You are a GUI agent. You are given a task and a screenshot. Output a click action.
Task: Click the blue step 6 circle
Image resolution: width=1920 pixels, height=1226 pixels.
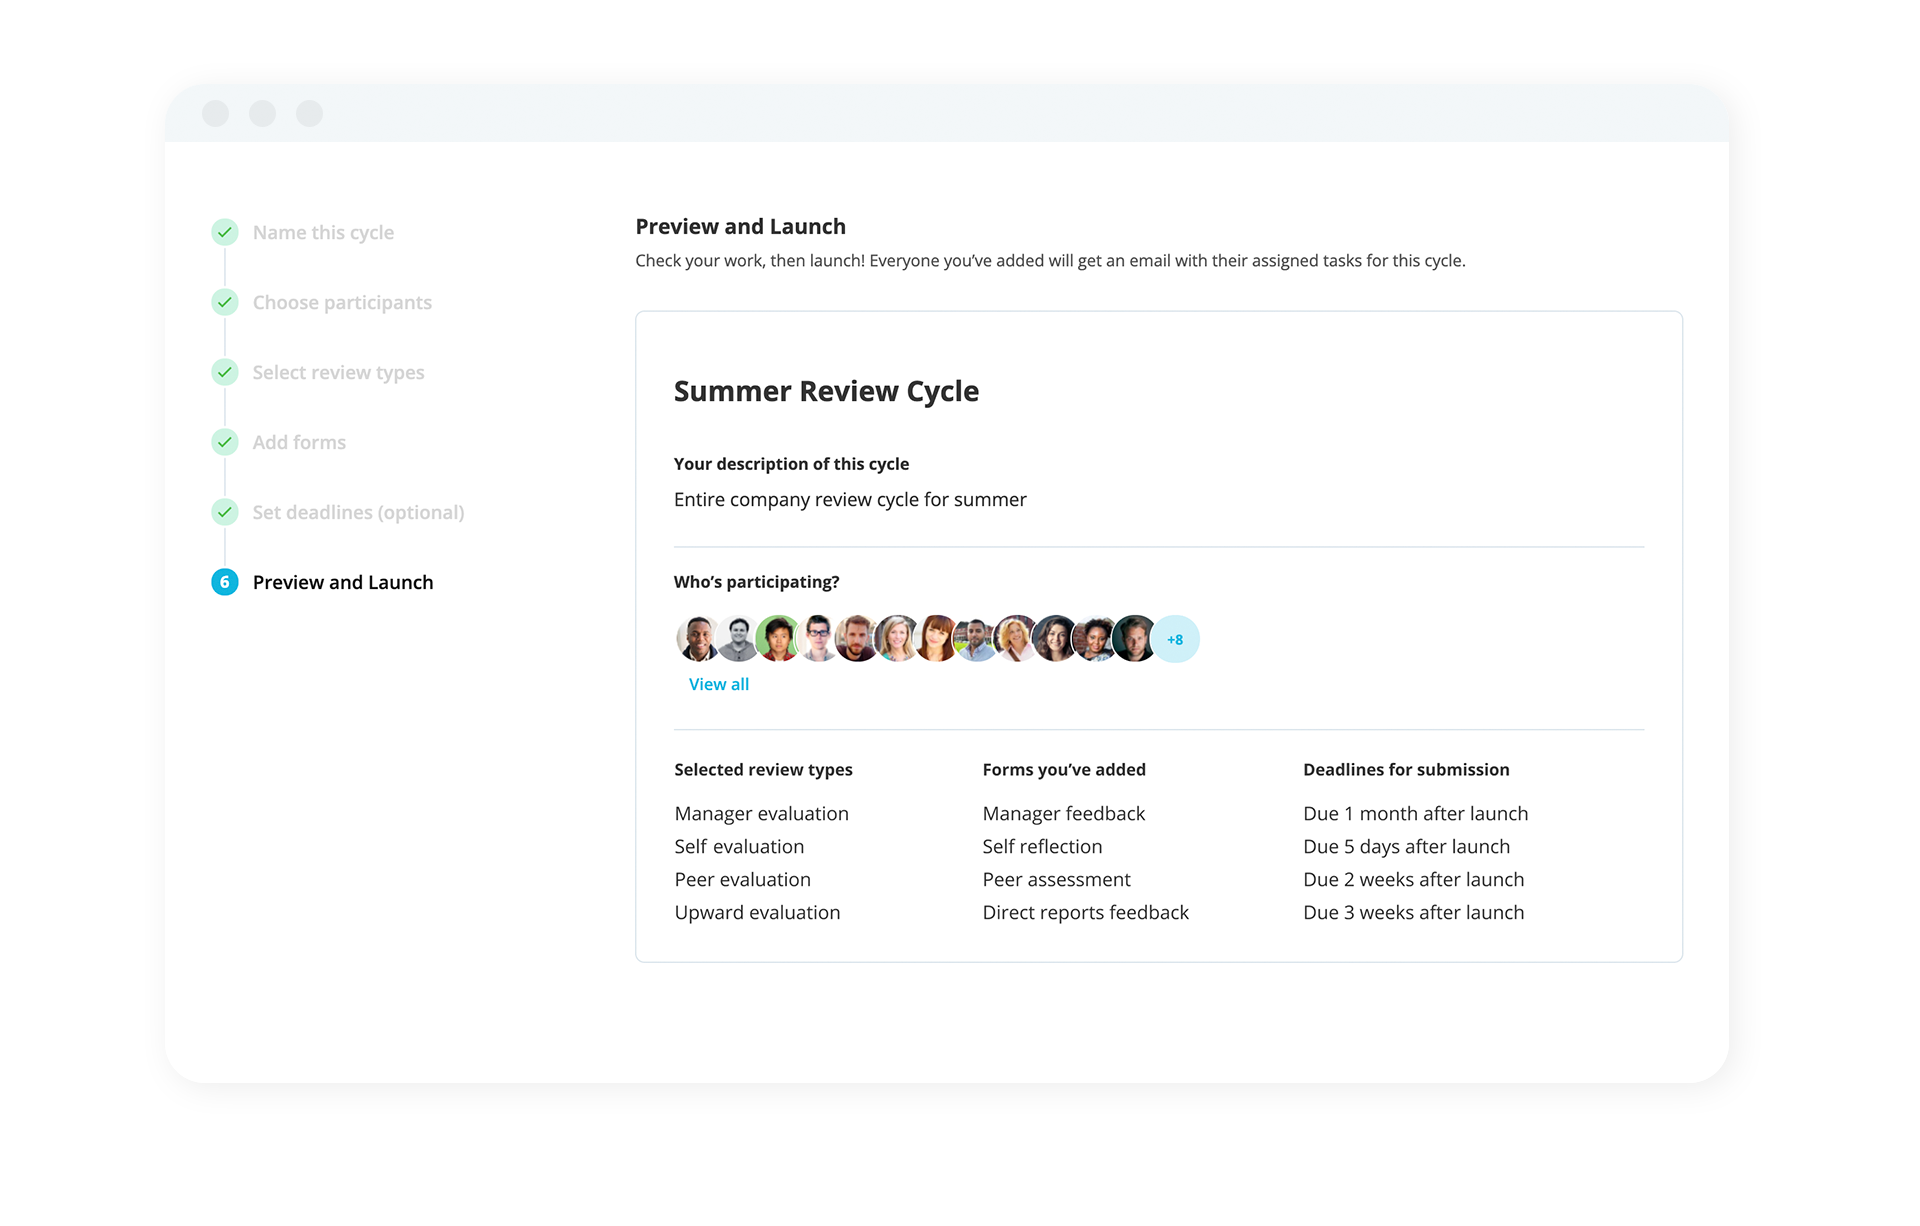point(225,582)
